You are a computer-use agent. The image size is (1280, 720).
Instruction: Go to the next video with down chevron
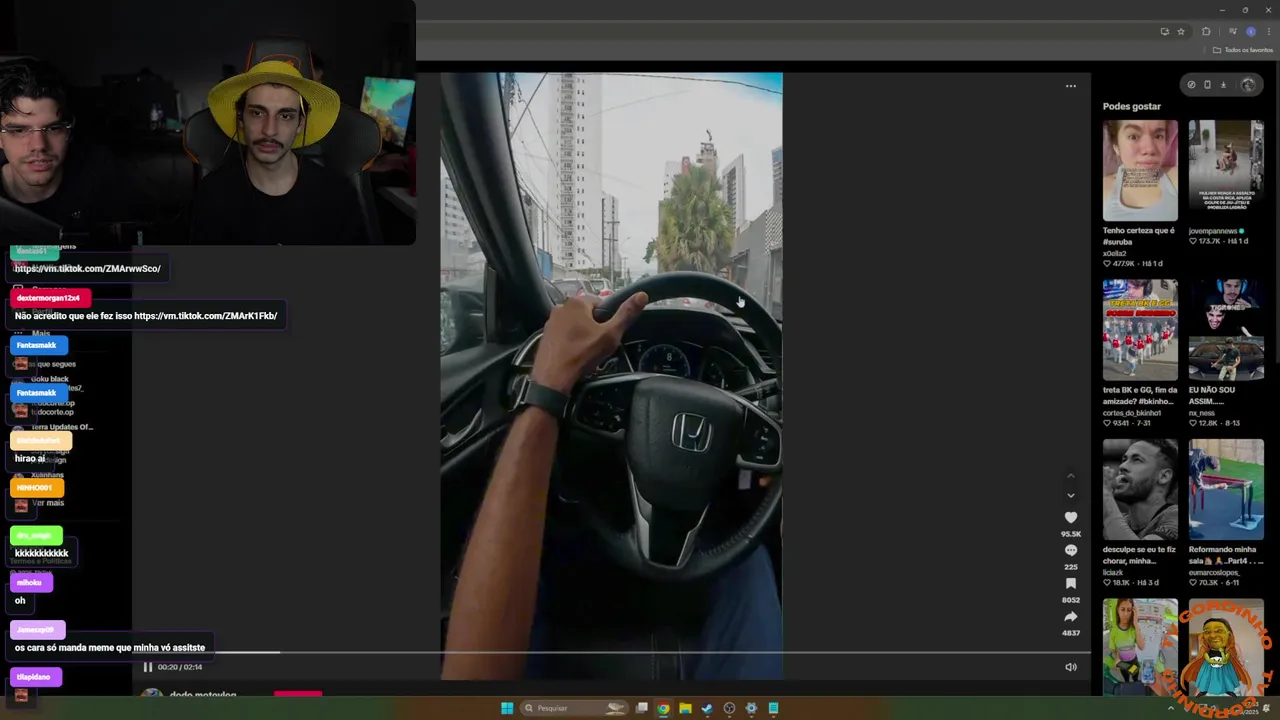1070,495
